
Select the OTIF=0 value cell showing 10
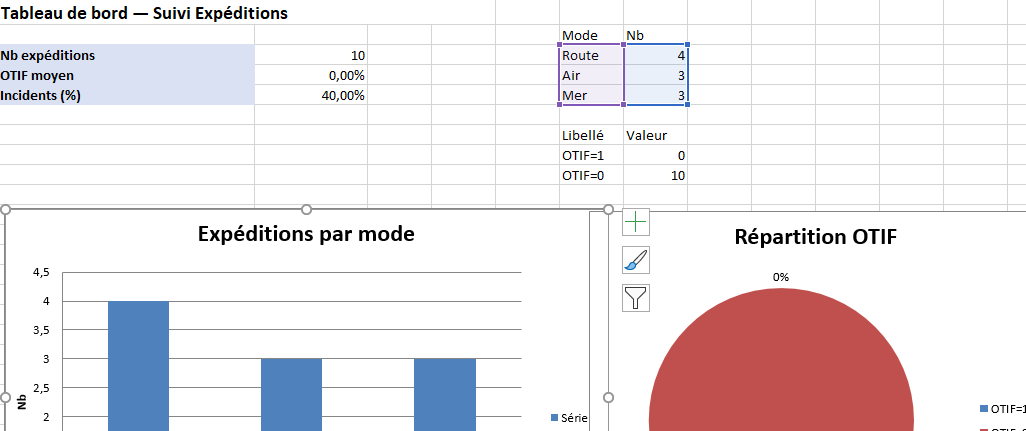coord(656,176)
